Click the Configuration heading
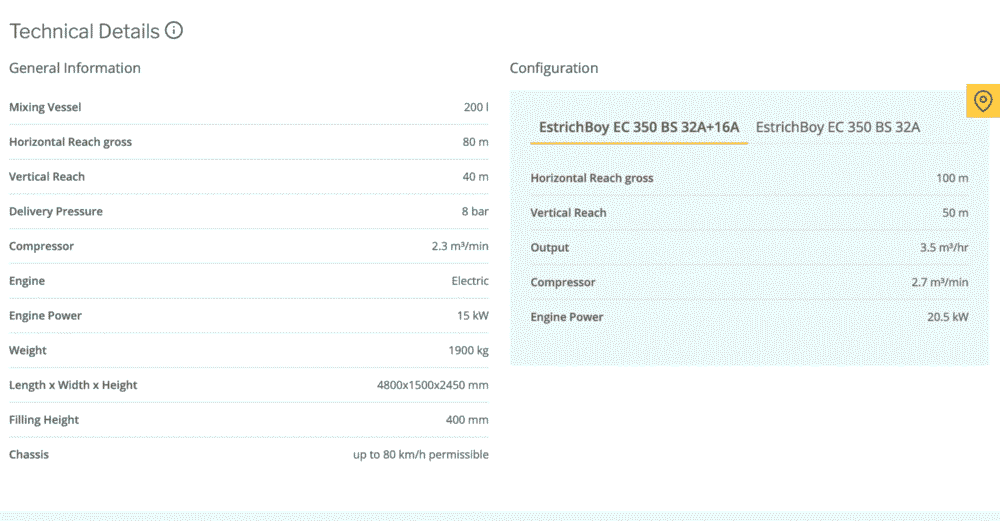This screenshot has width=1000, height=521. (x=554, y=68)
